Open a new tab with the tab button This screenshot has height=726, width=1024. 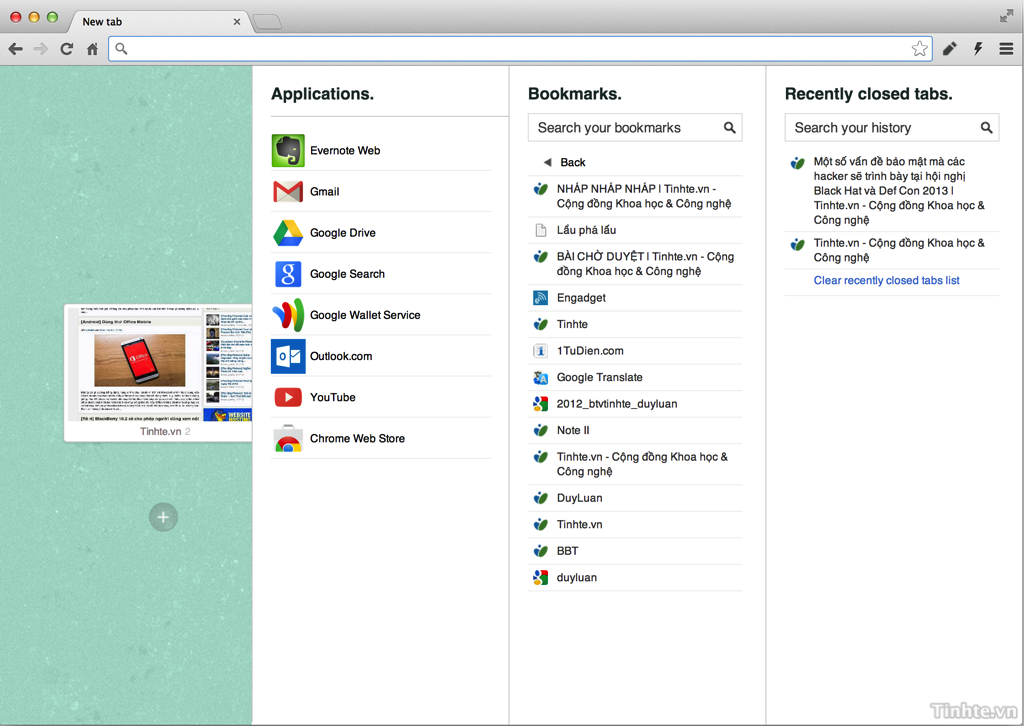tap(267, 22)
